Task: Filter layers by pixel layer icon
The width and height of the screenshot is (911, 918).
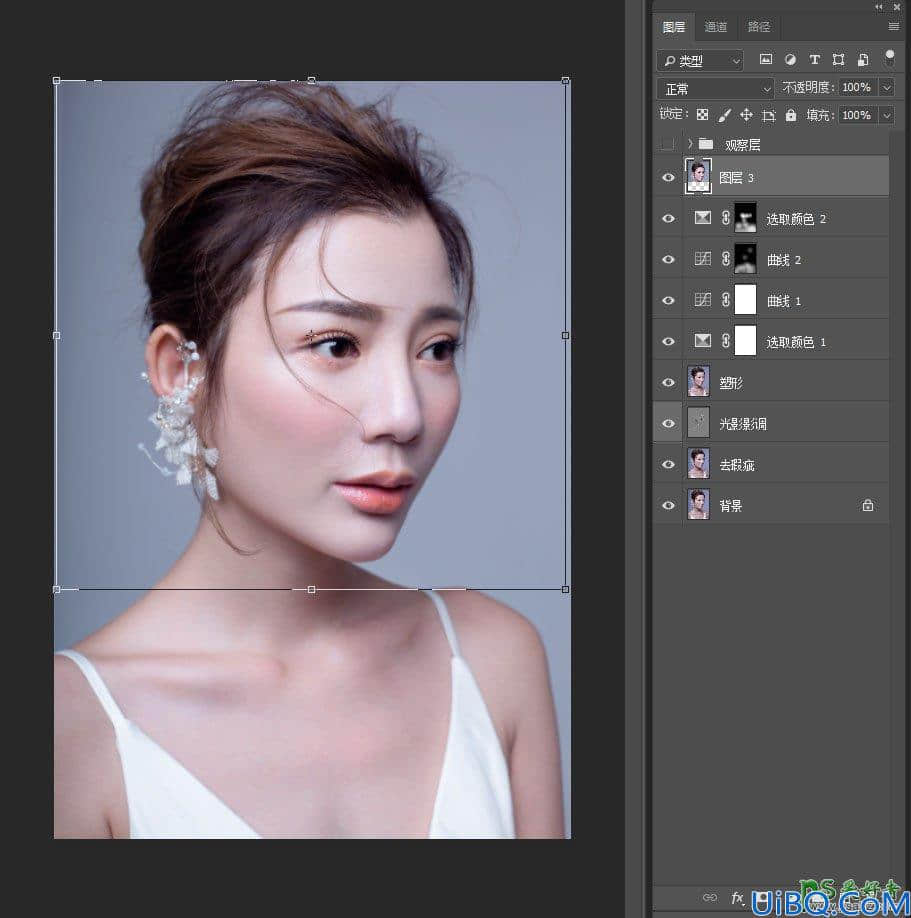Action: click(765, 59)
